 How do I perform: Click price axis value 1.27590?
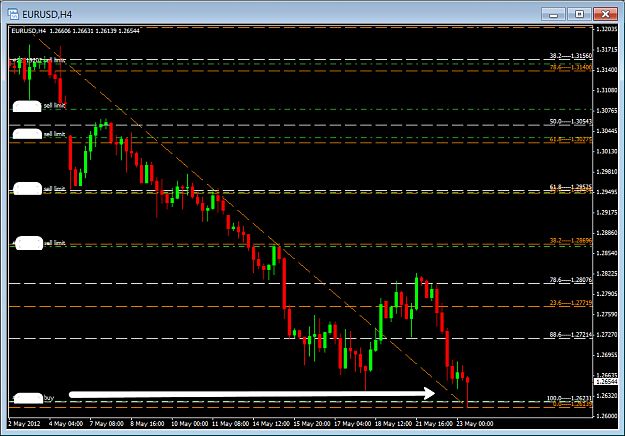[607, 314]
